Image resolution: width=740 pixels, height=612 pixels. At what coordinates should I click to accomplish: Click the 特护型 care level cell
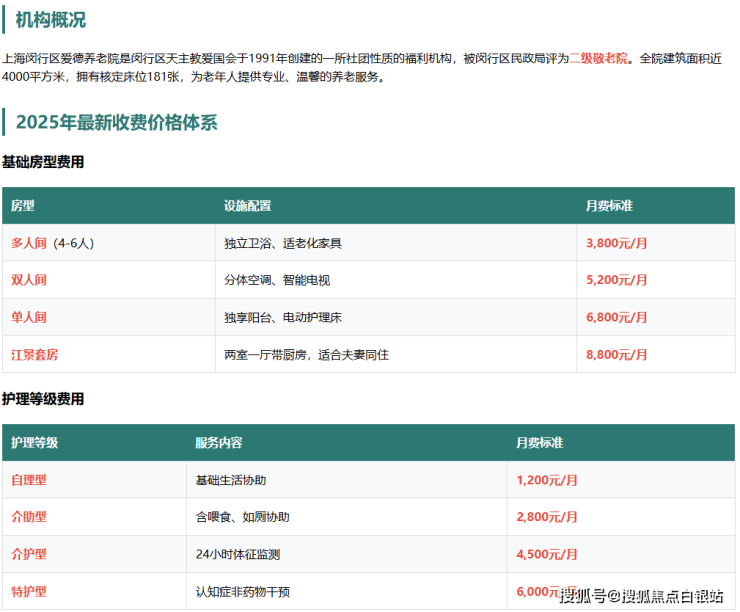click(29, 591)
